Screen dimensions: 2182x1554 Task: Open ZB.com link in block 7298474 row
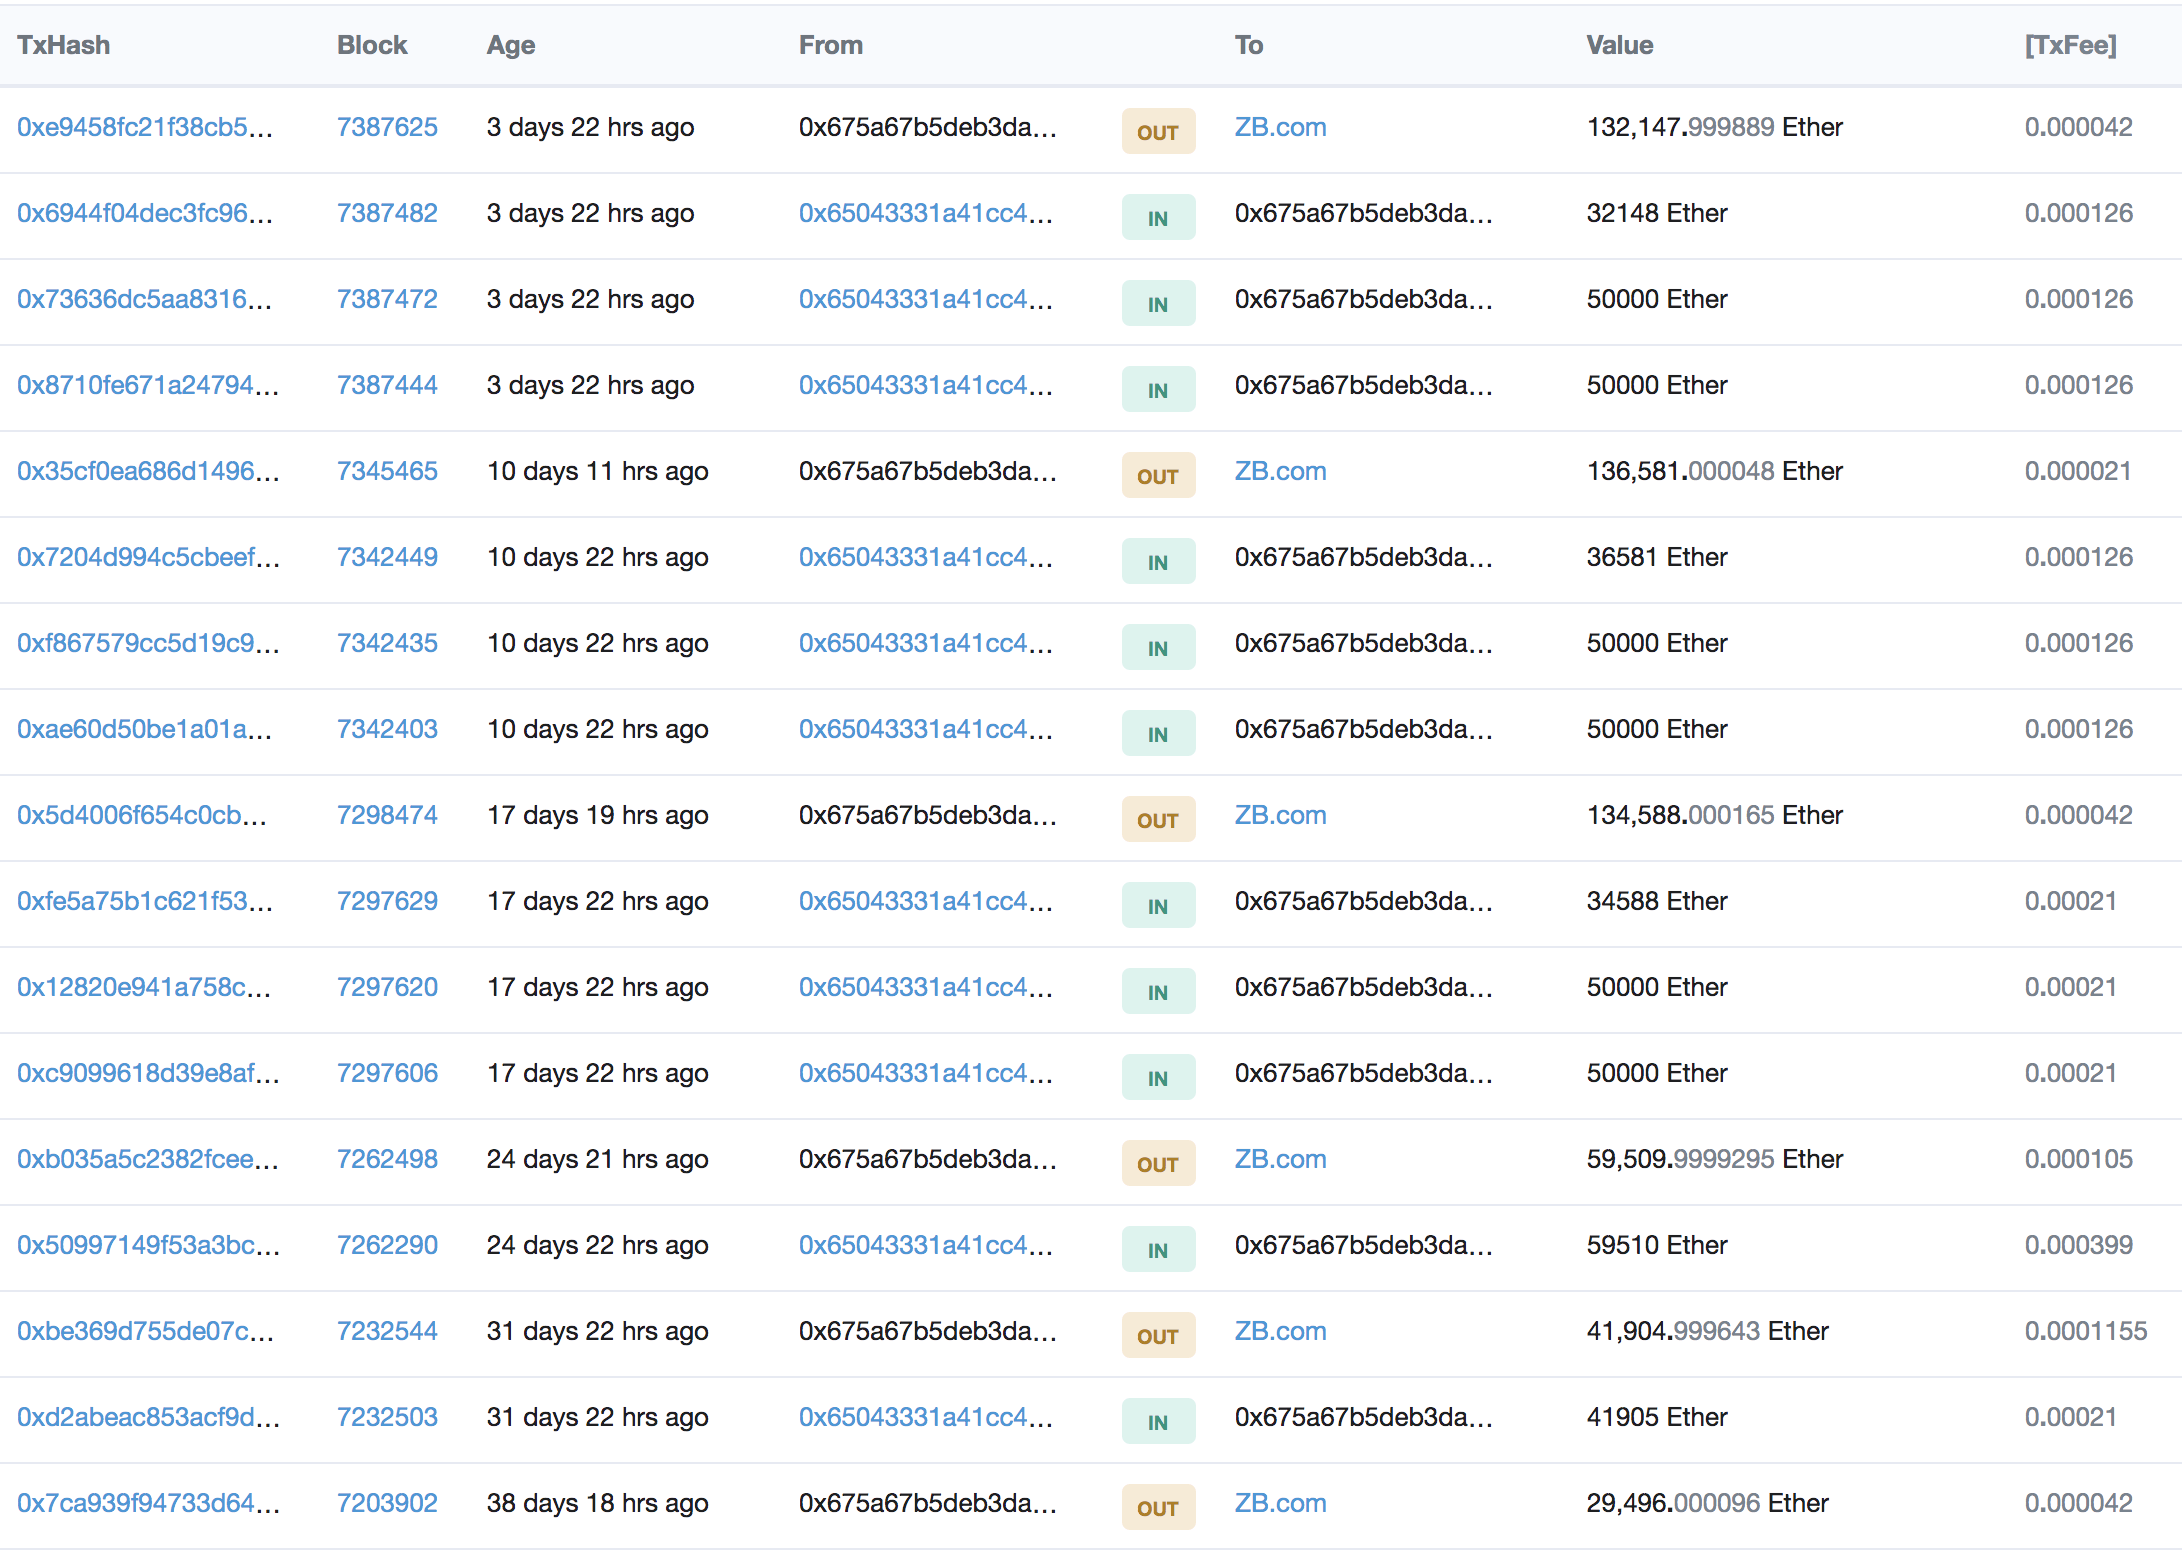1280,815
